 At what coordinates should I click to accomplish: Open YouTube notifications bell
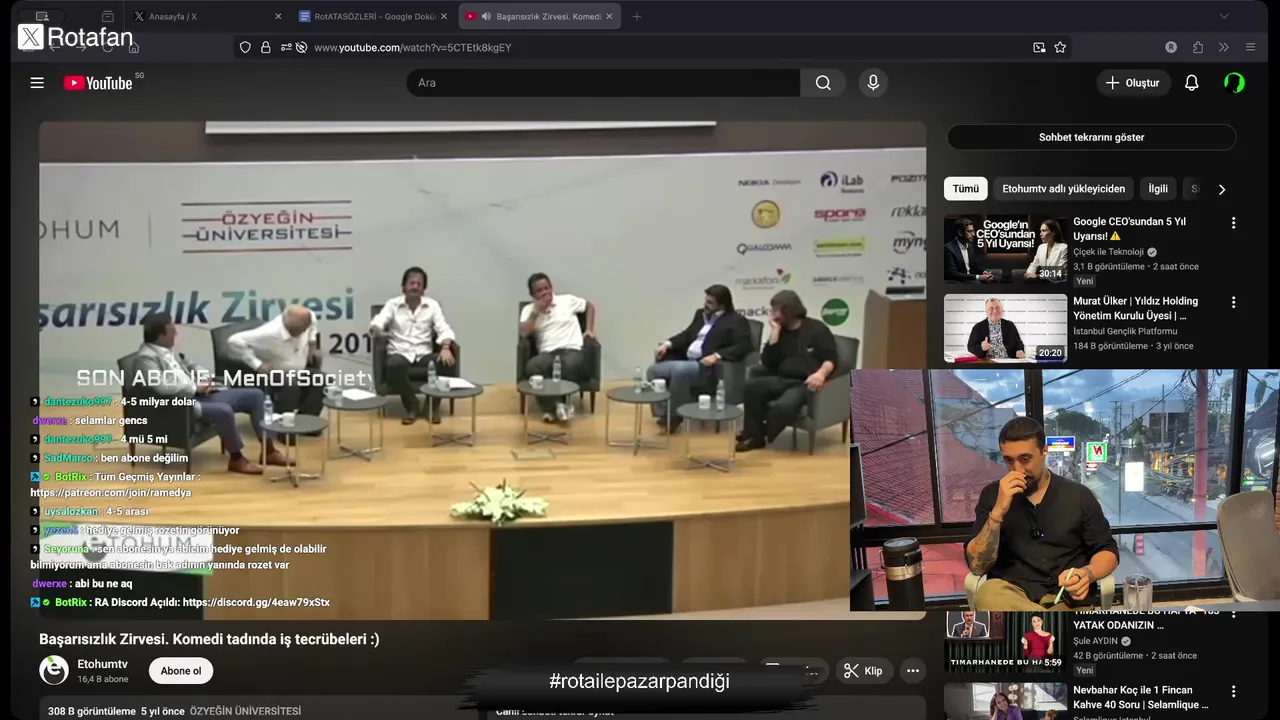pyautogui.click(x=1191, y=83)
